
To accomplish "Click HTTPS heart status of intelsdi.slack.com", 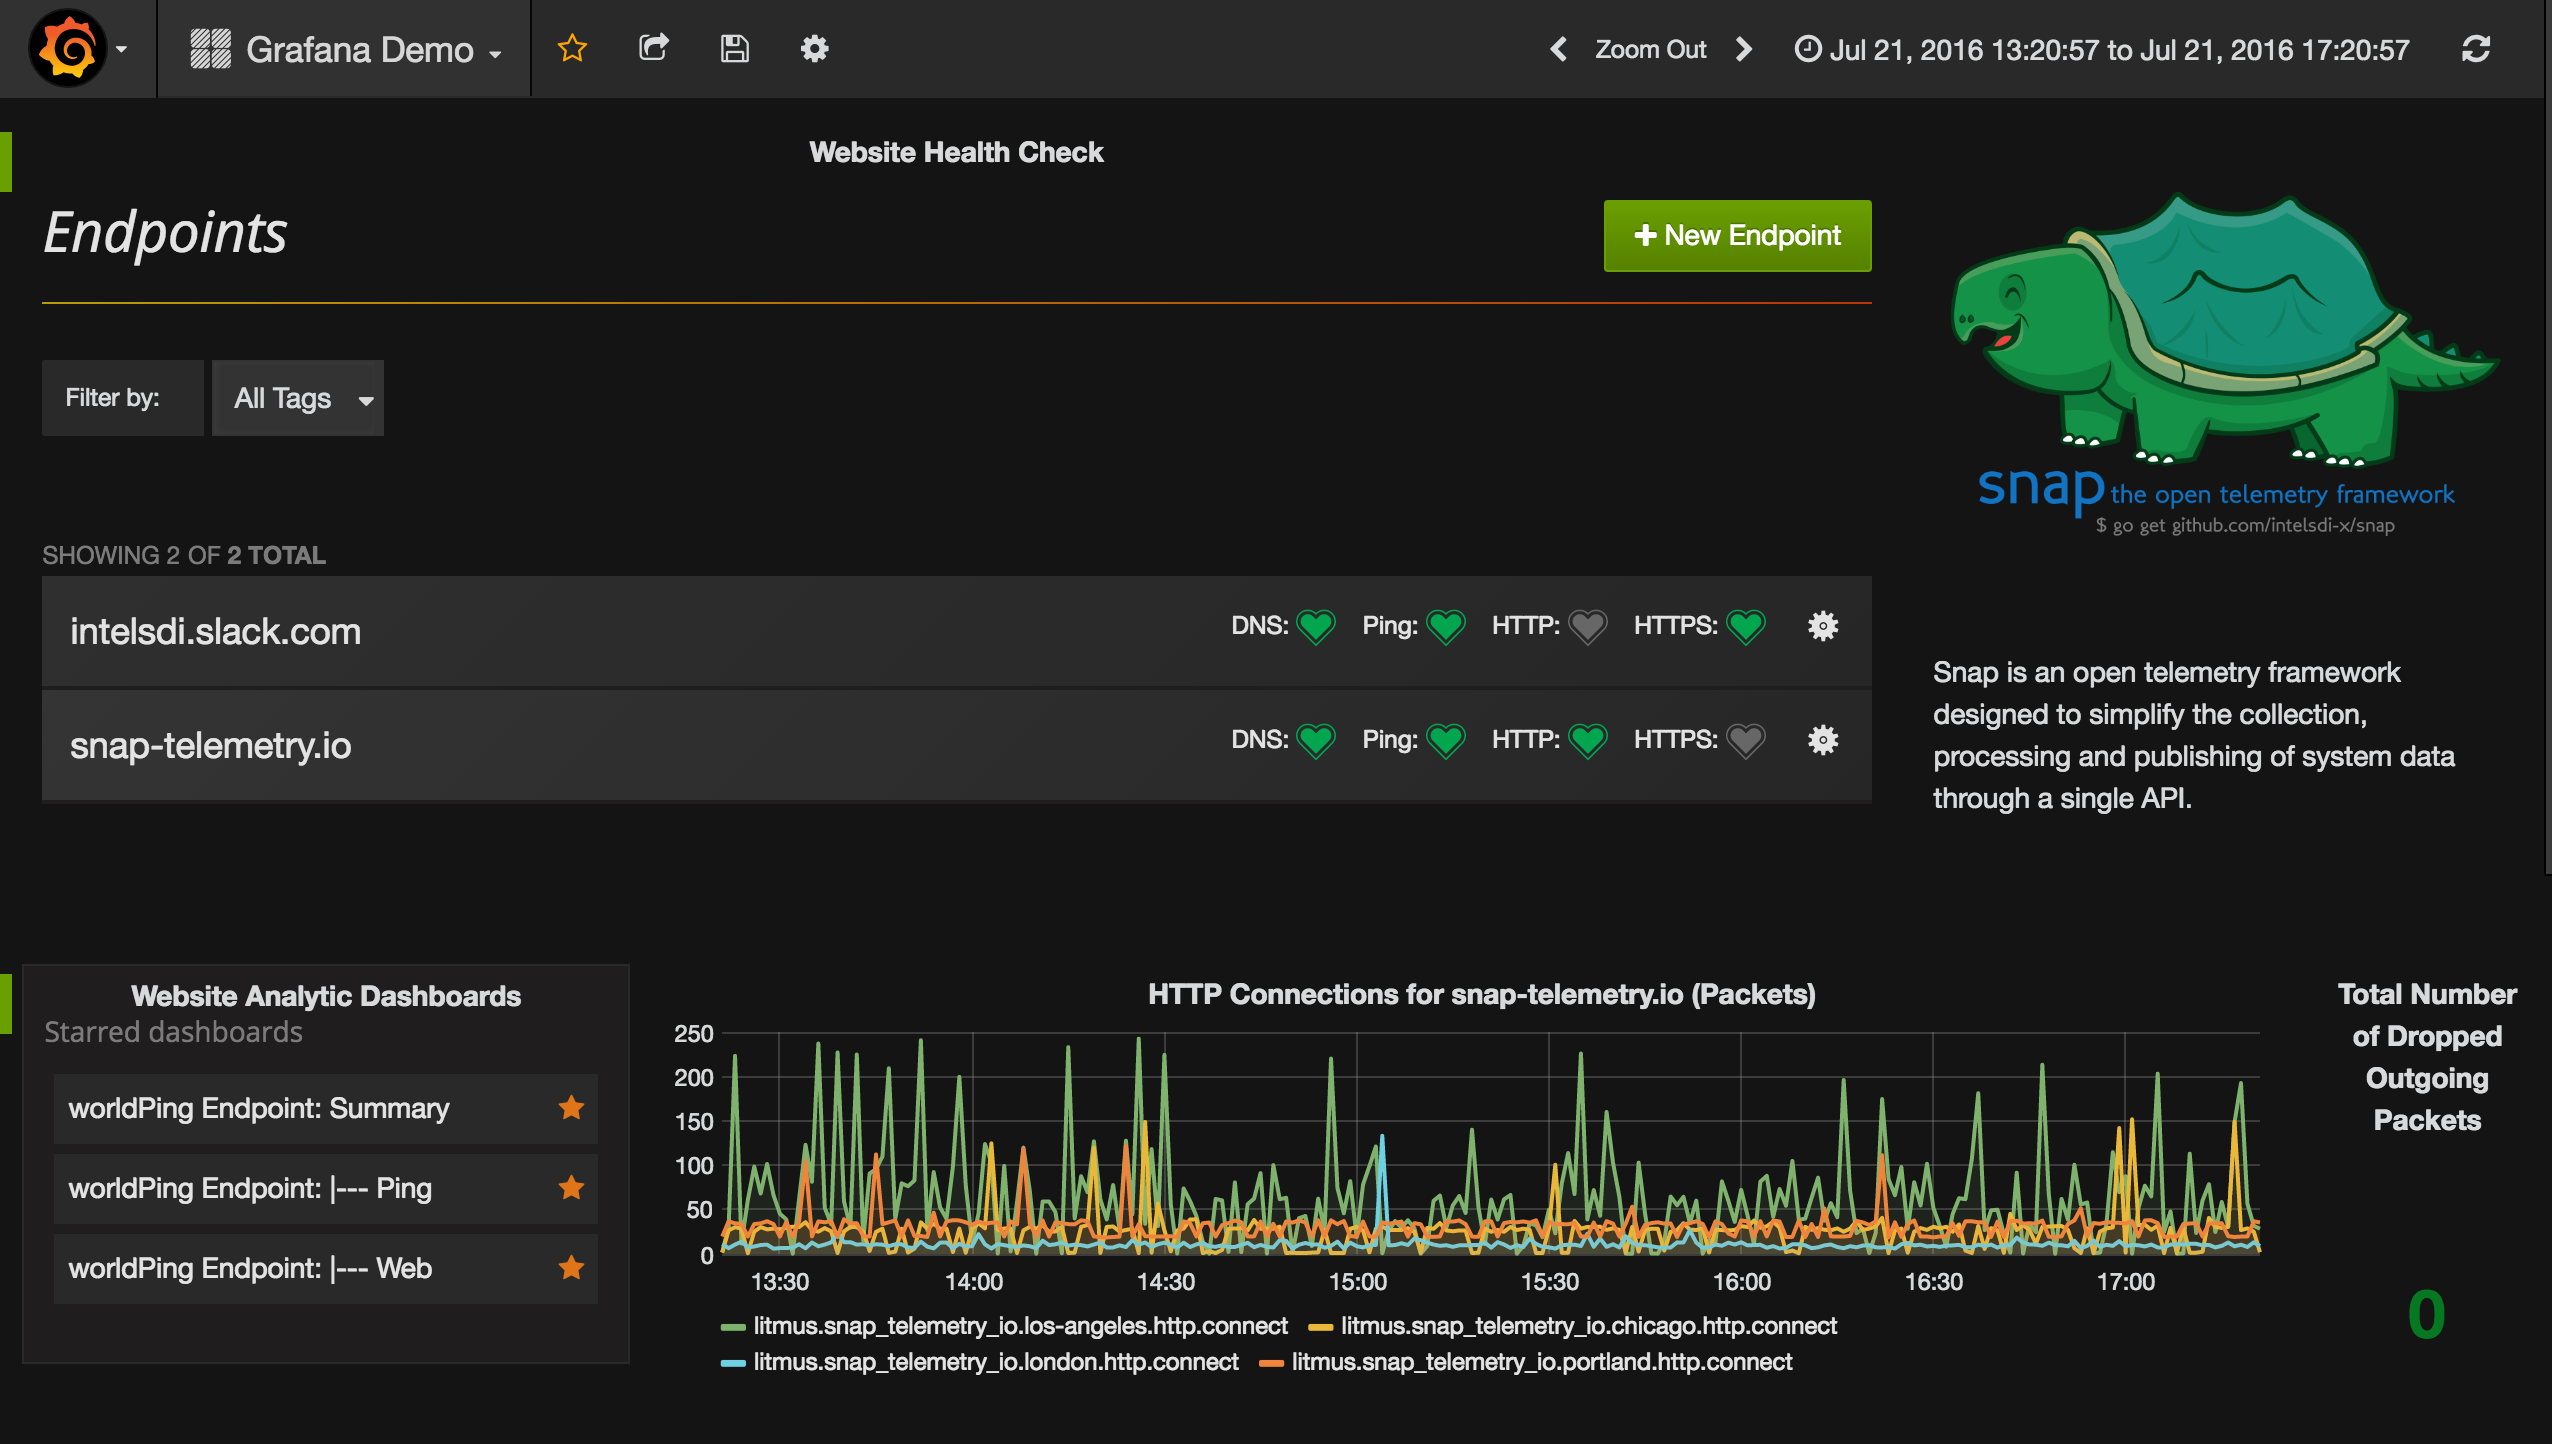I will pos(1746,627).
